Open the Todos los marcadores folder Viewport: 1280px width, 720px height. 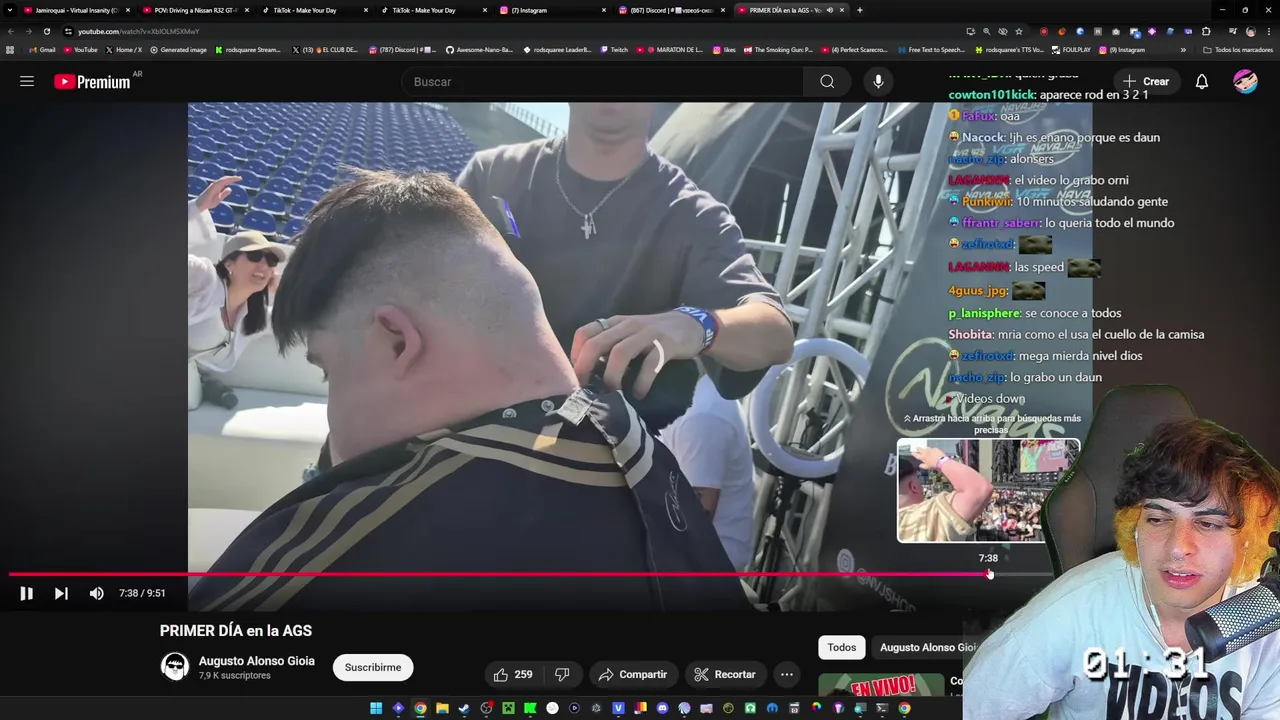pyautogui.click(x=1238, y=50)
